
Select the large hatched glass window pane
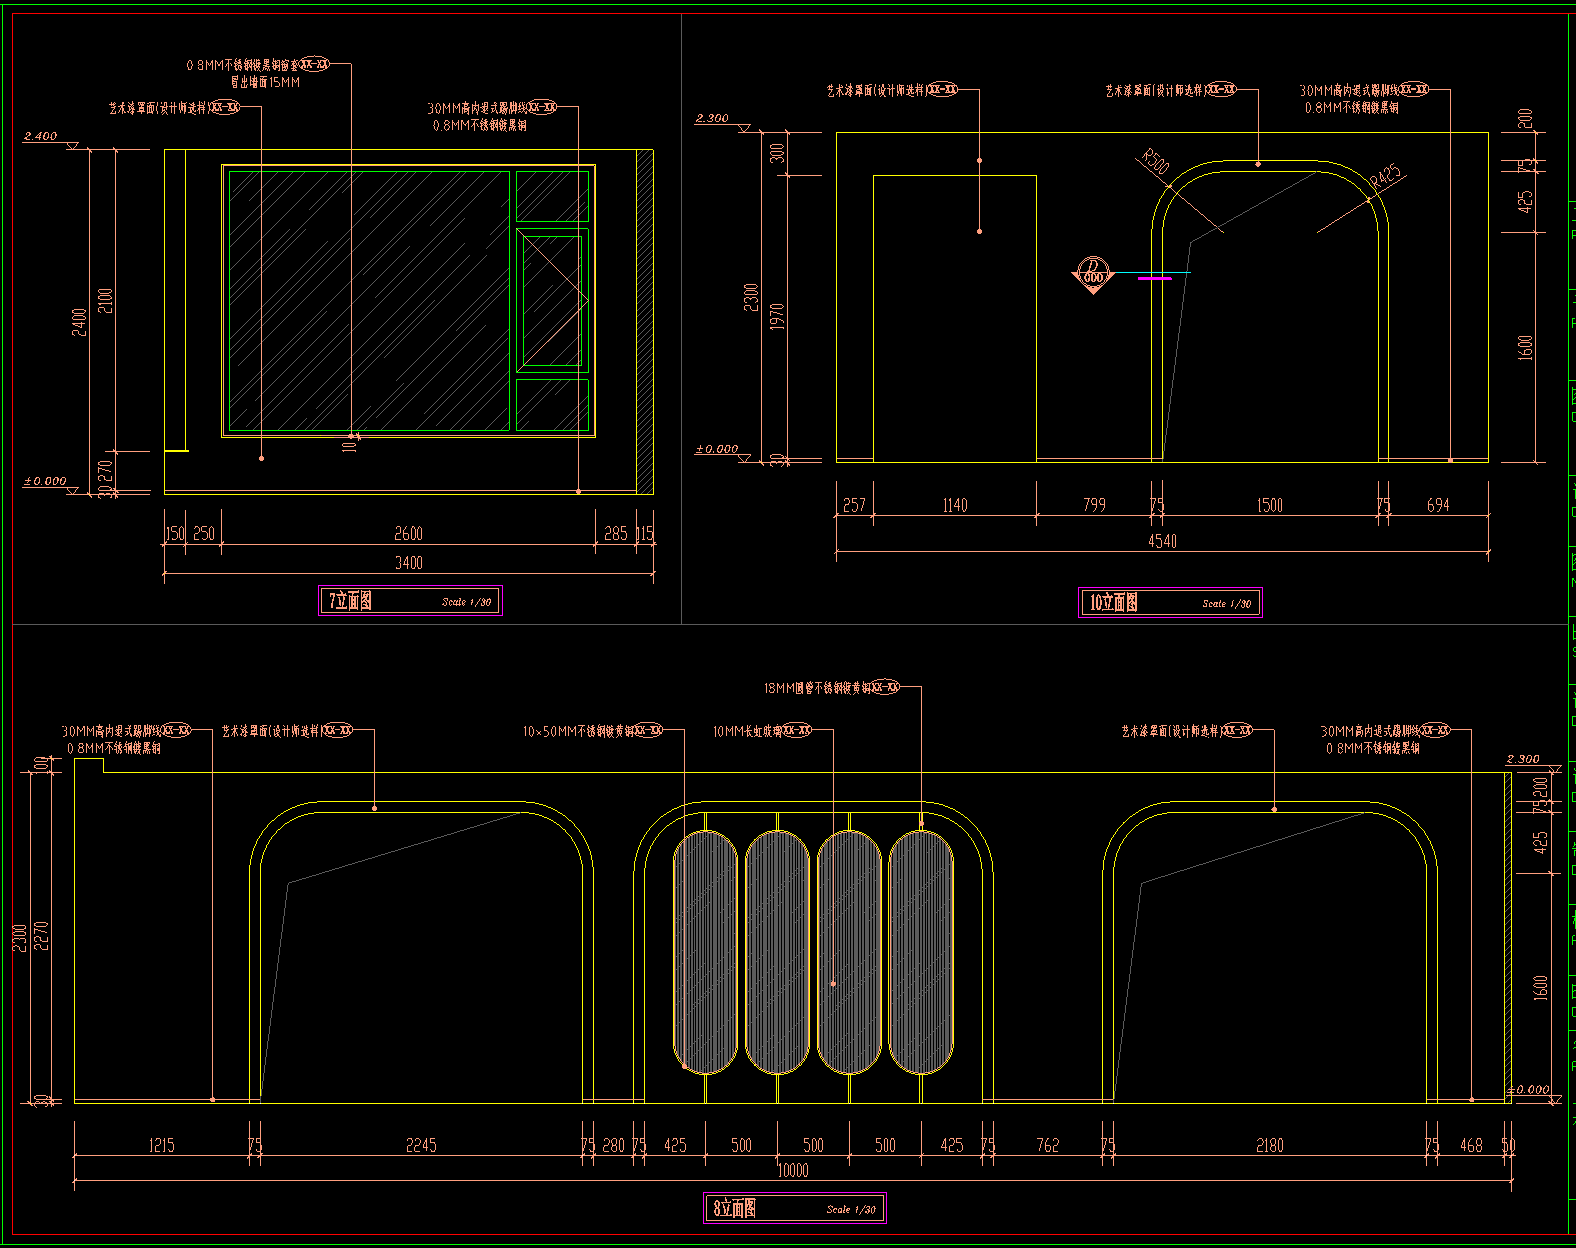pos(368,300)
